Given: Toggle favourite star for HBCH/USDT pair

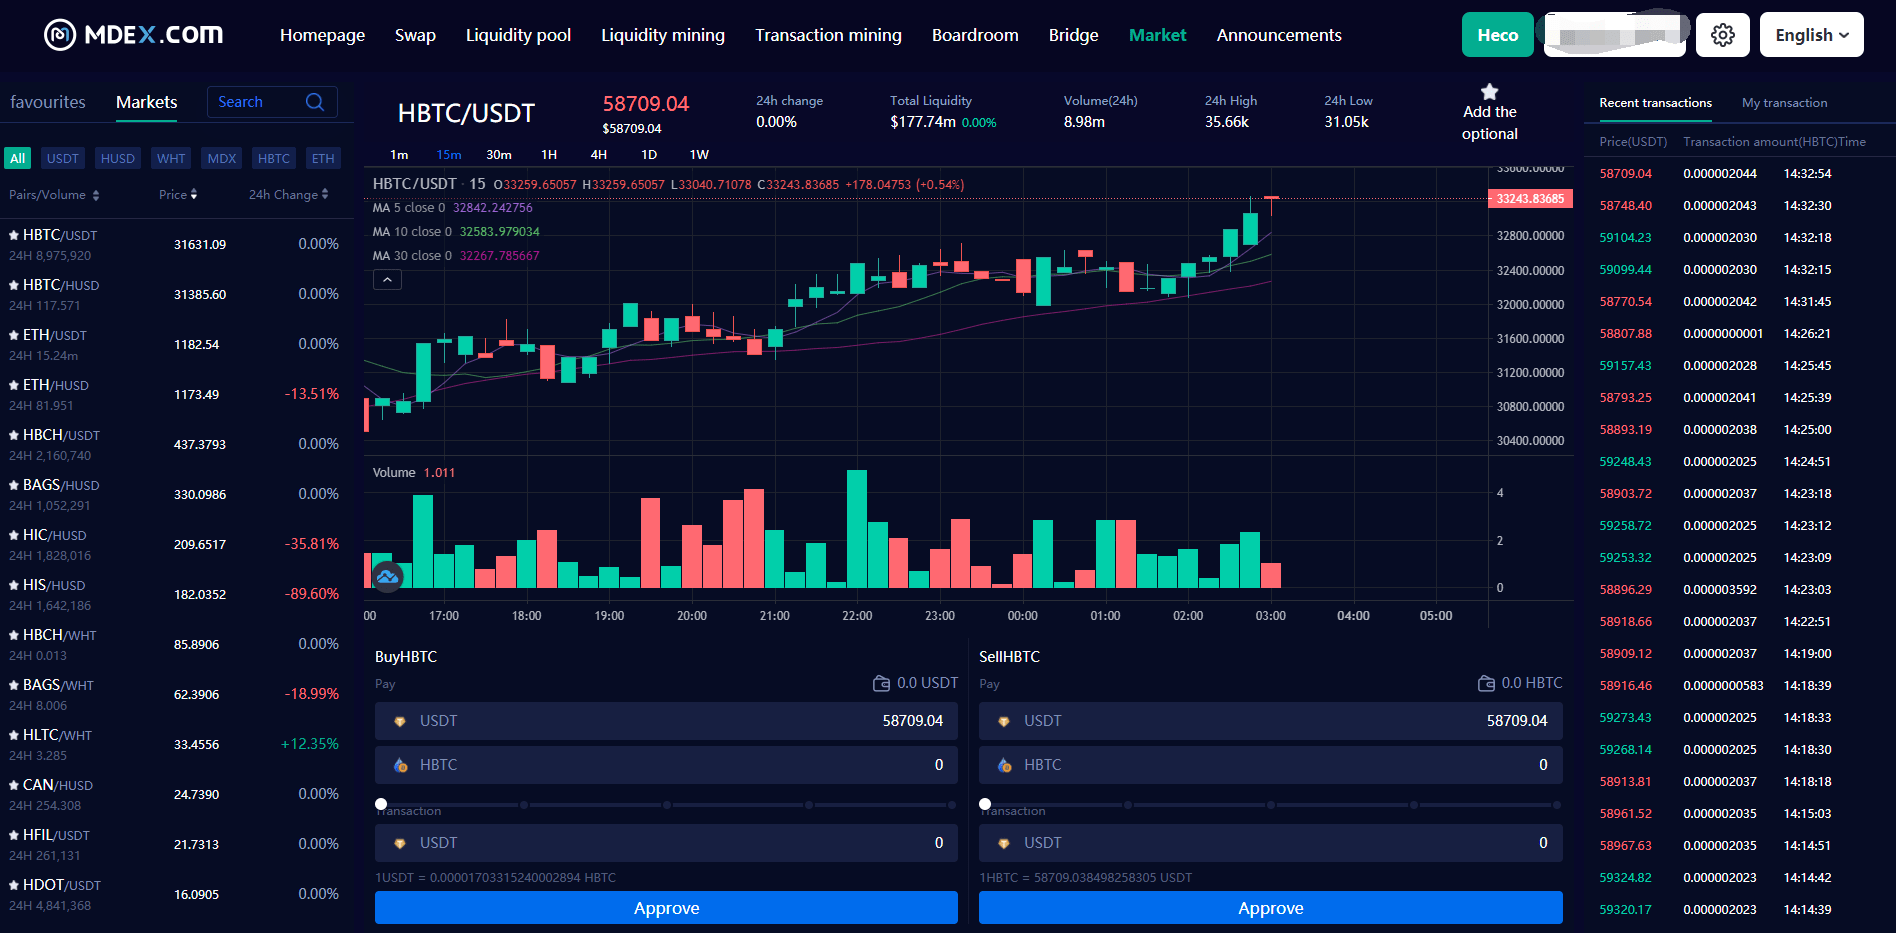Looking at the screenshot, I should point(14,435).
